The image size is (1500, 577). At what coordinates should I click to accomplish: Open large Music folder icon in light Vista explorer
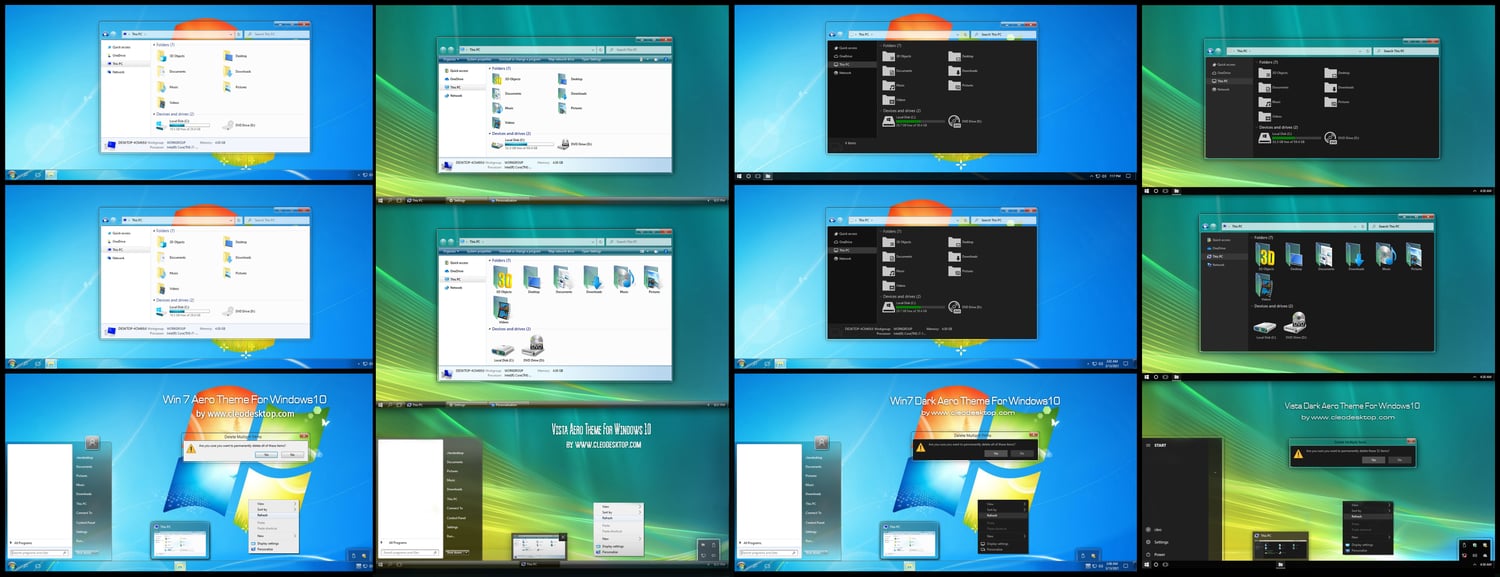624,278
